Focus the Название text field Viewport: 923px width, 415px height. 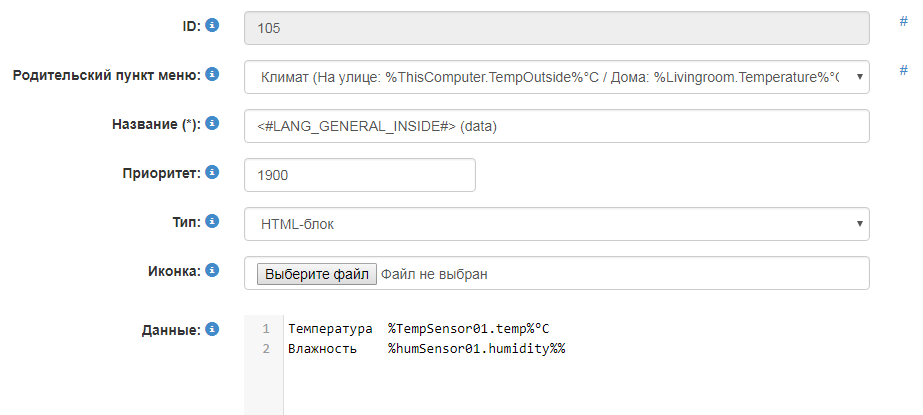tap(556, 126)
